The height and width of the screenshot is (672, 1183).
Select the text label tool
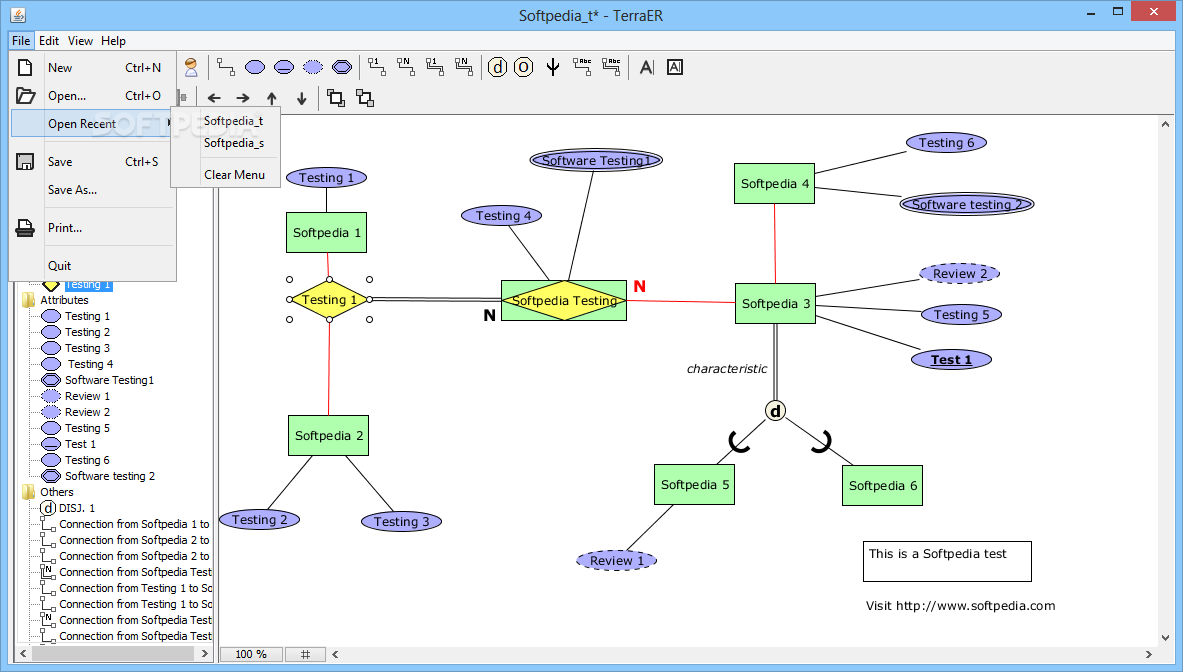pos(647,67)
